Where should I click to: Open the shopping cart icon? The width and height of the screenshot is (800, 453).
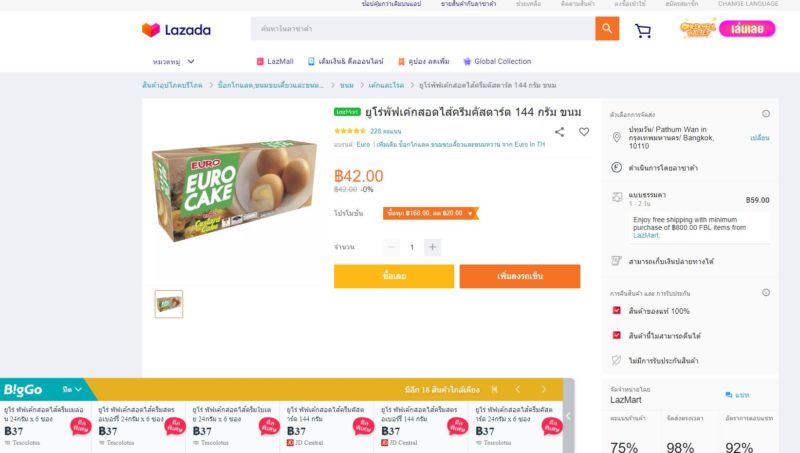(x=643, y=31)
